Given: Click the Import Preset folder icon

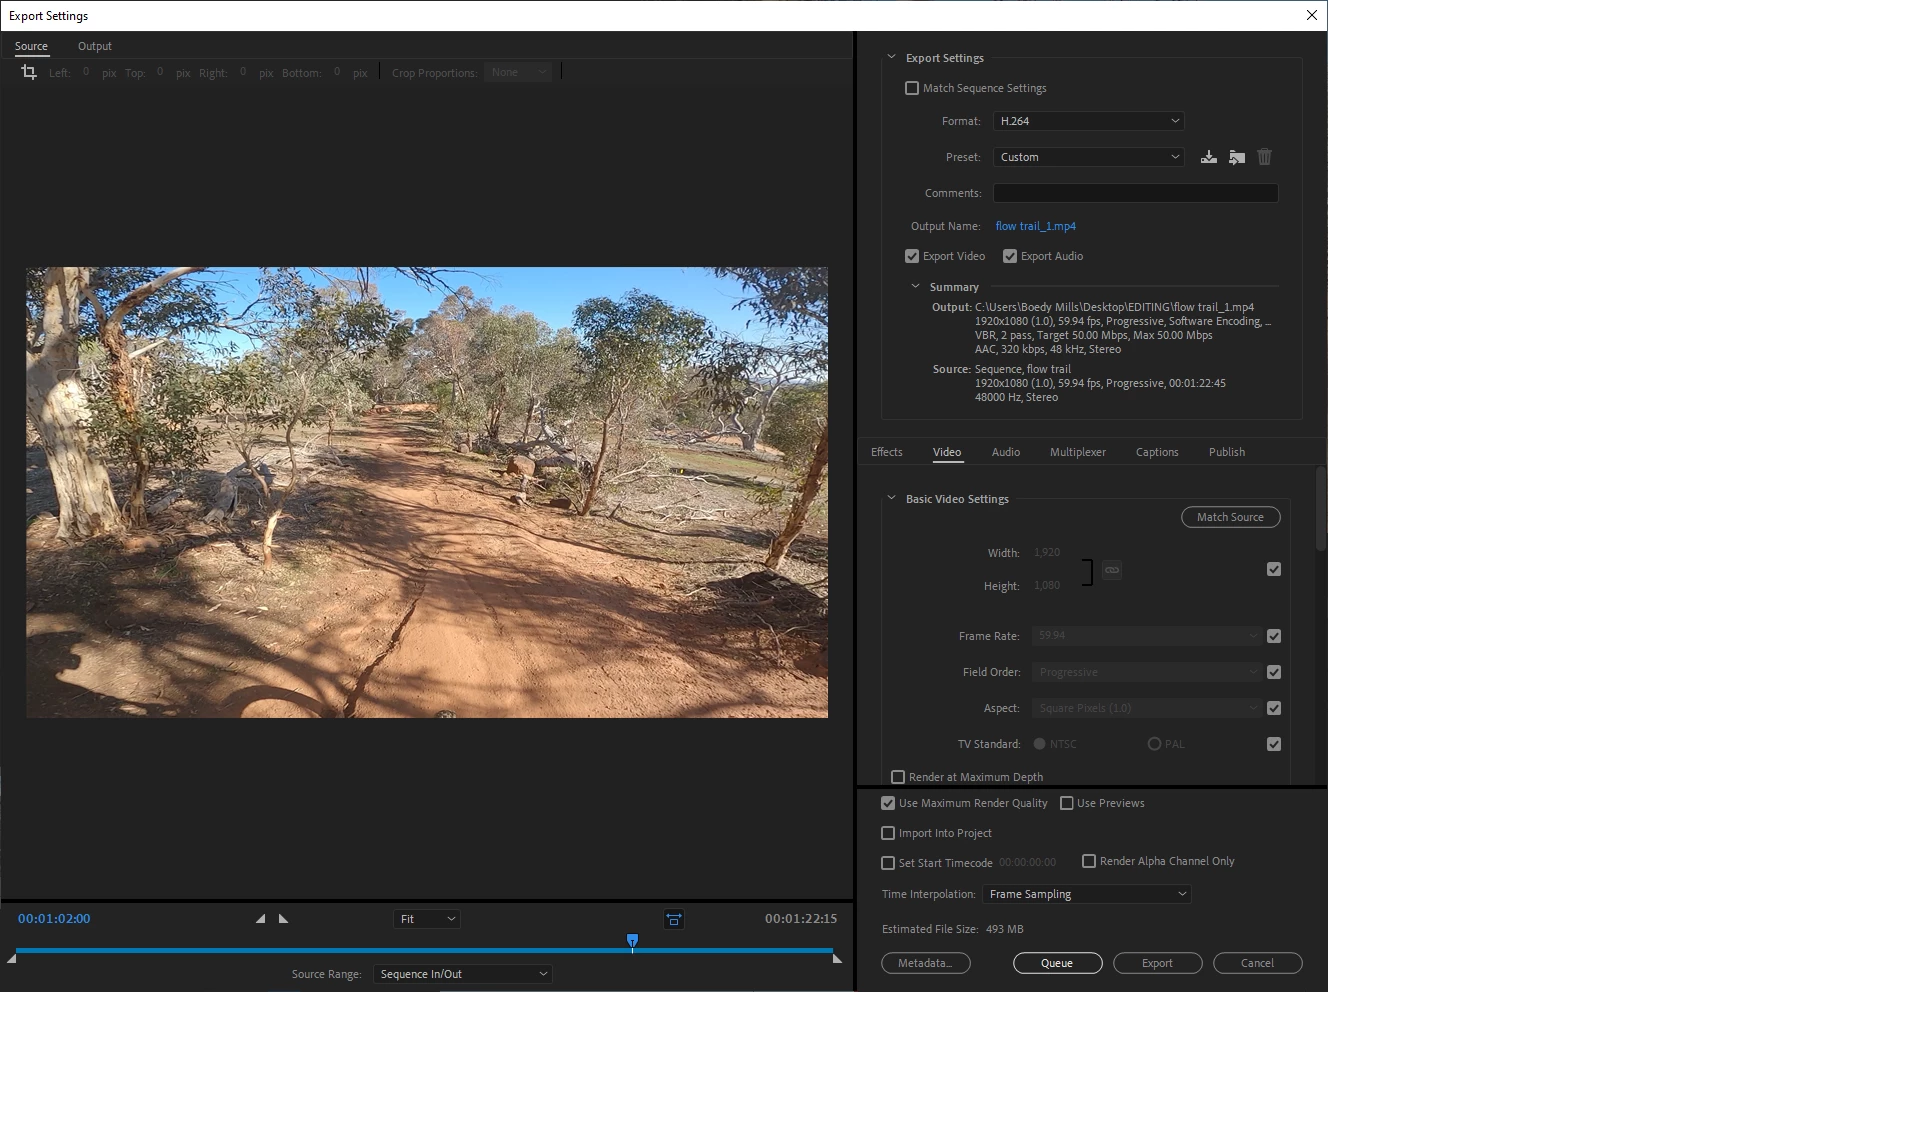Looking at the screenshot, I should click(1237, 157).
